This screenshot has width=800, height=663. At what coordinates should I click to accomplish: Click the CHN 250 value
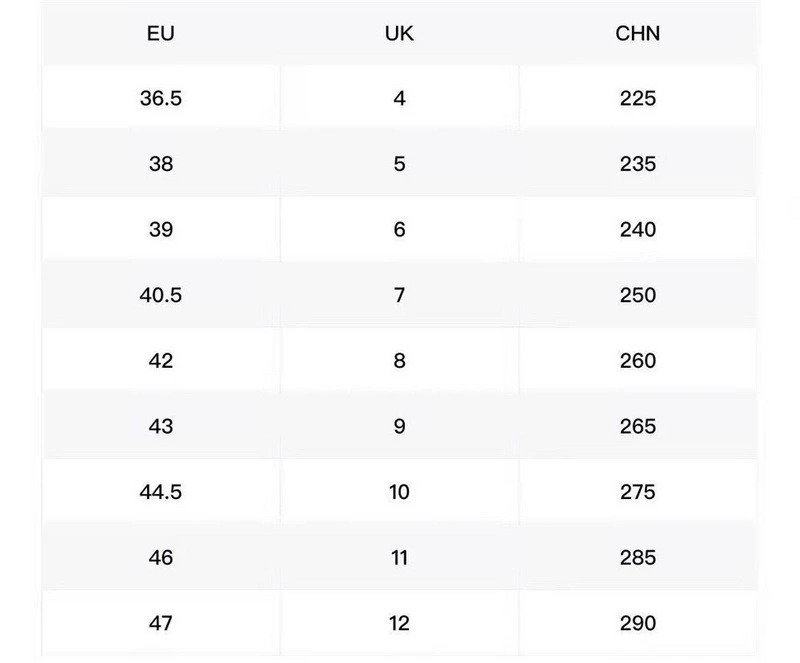coord(638,295)
